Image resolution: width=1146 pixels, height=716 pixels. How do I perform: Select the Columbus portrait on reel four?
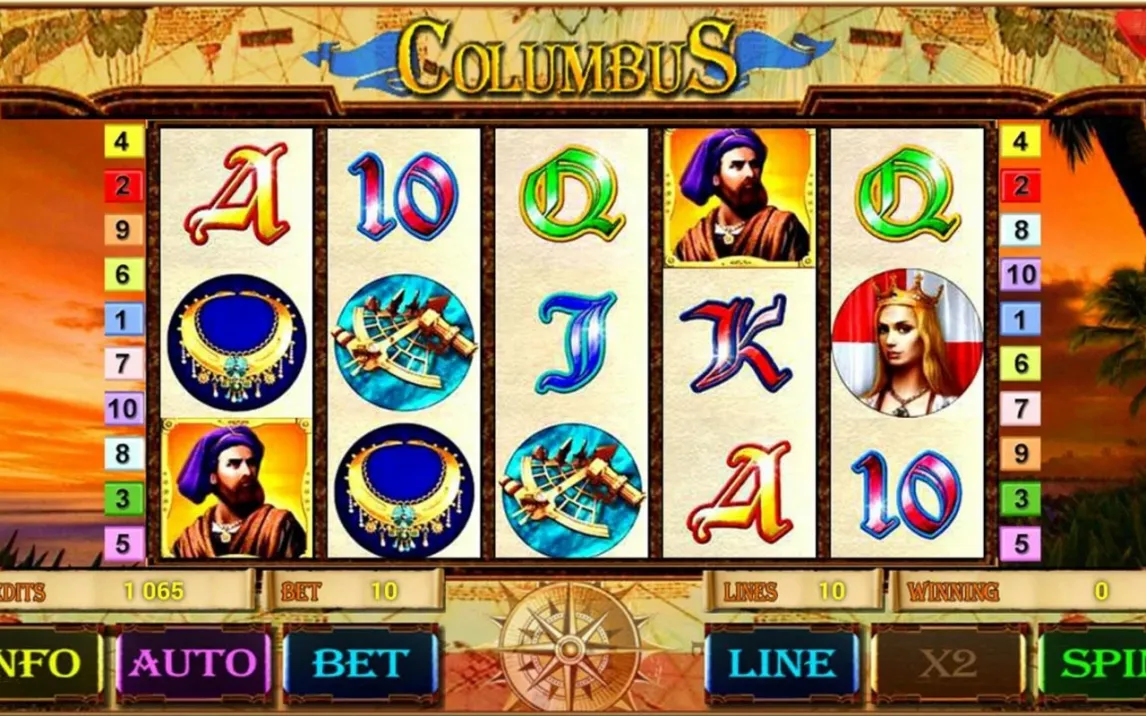coord(740,197)
